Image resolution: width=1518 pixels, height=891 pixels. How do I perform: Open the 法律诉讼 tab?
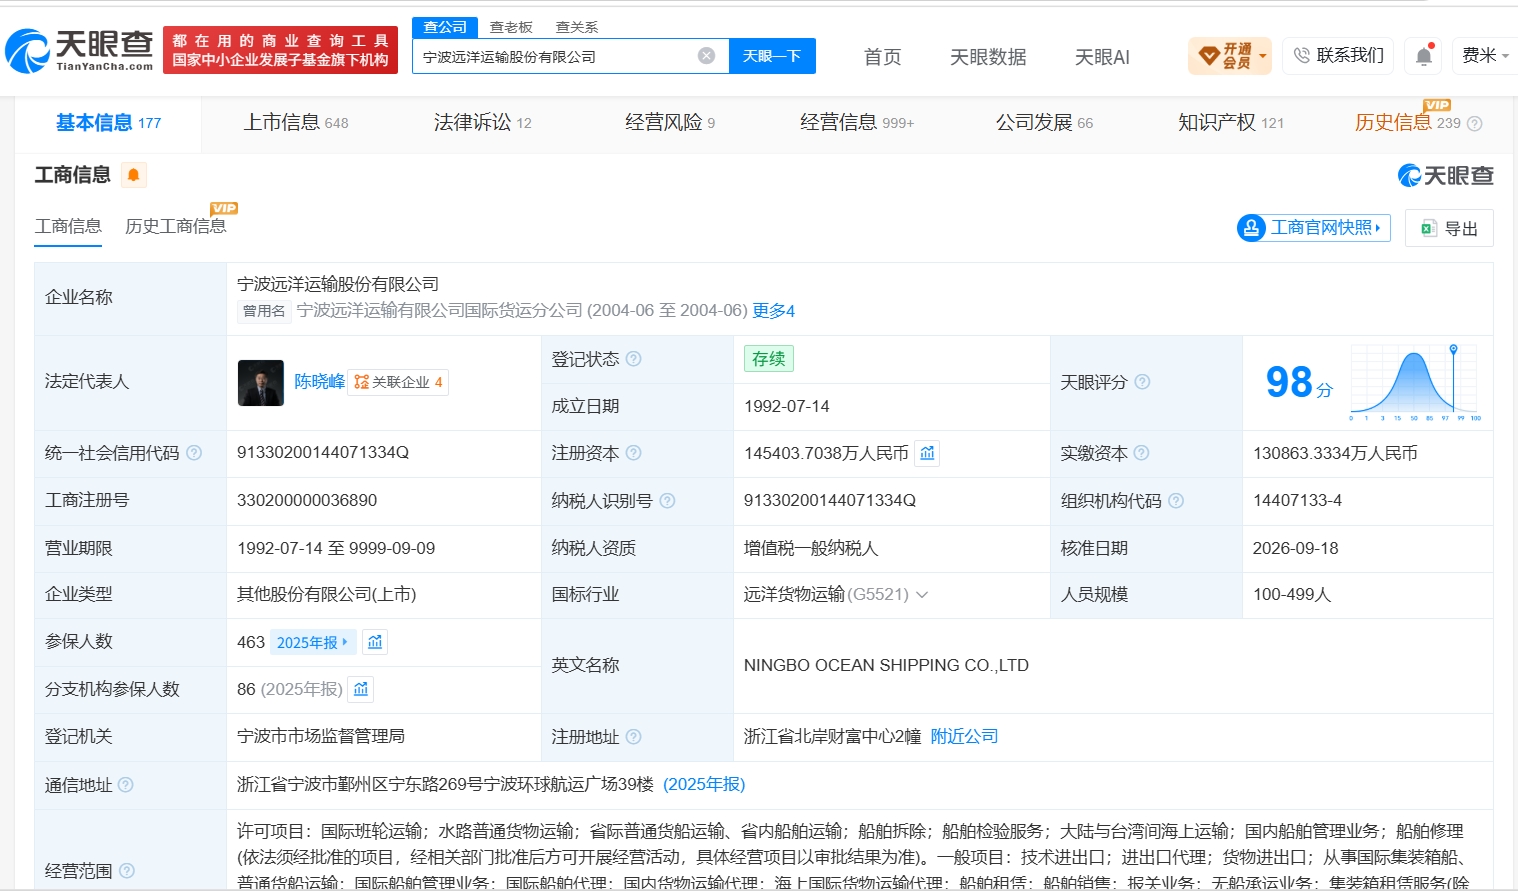tap(483, 123)
